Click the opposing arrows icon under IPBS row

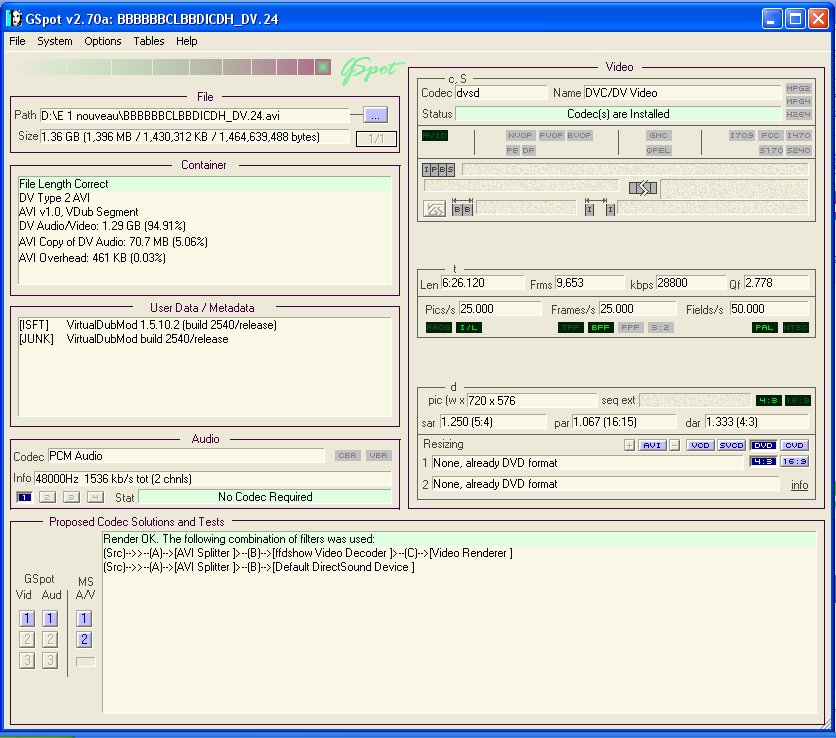tap(642, 188)
